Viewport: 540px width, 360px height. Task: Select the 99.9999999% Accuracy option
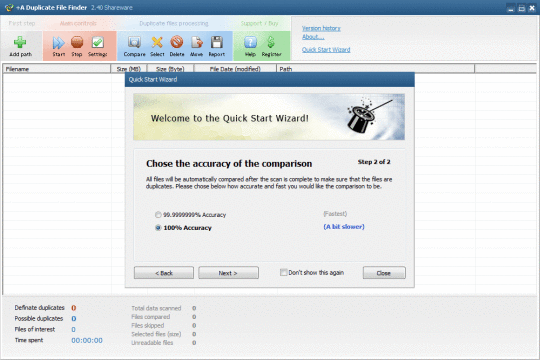[x=158, y=215]
